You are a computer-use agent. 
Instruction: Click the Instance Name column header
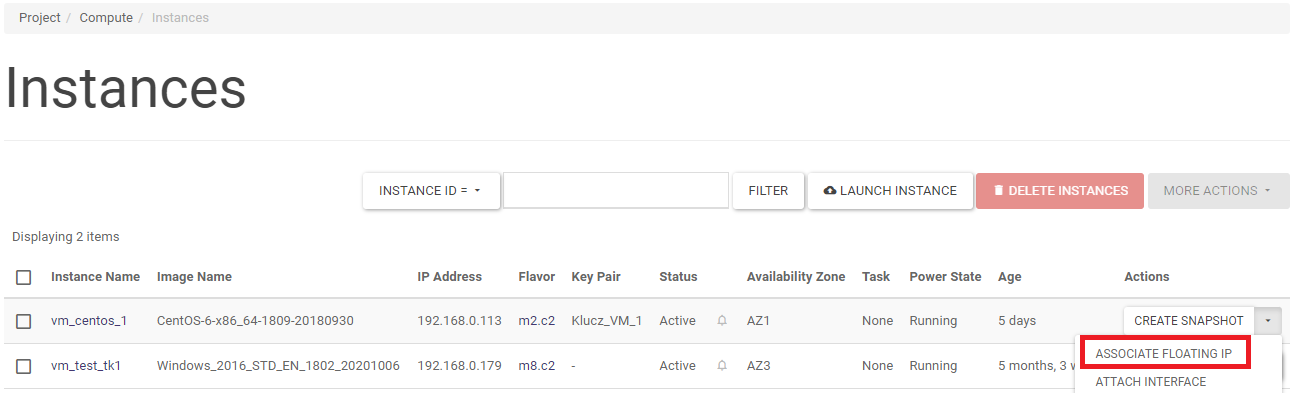(x=95, y=277)
